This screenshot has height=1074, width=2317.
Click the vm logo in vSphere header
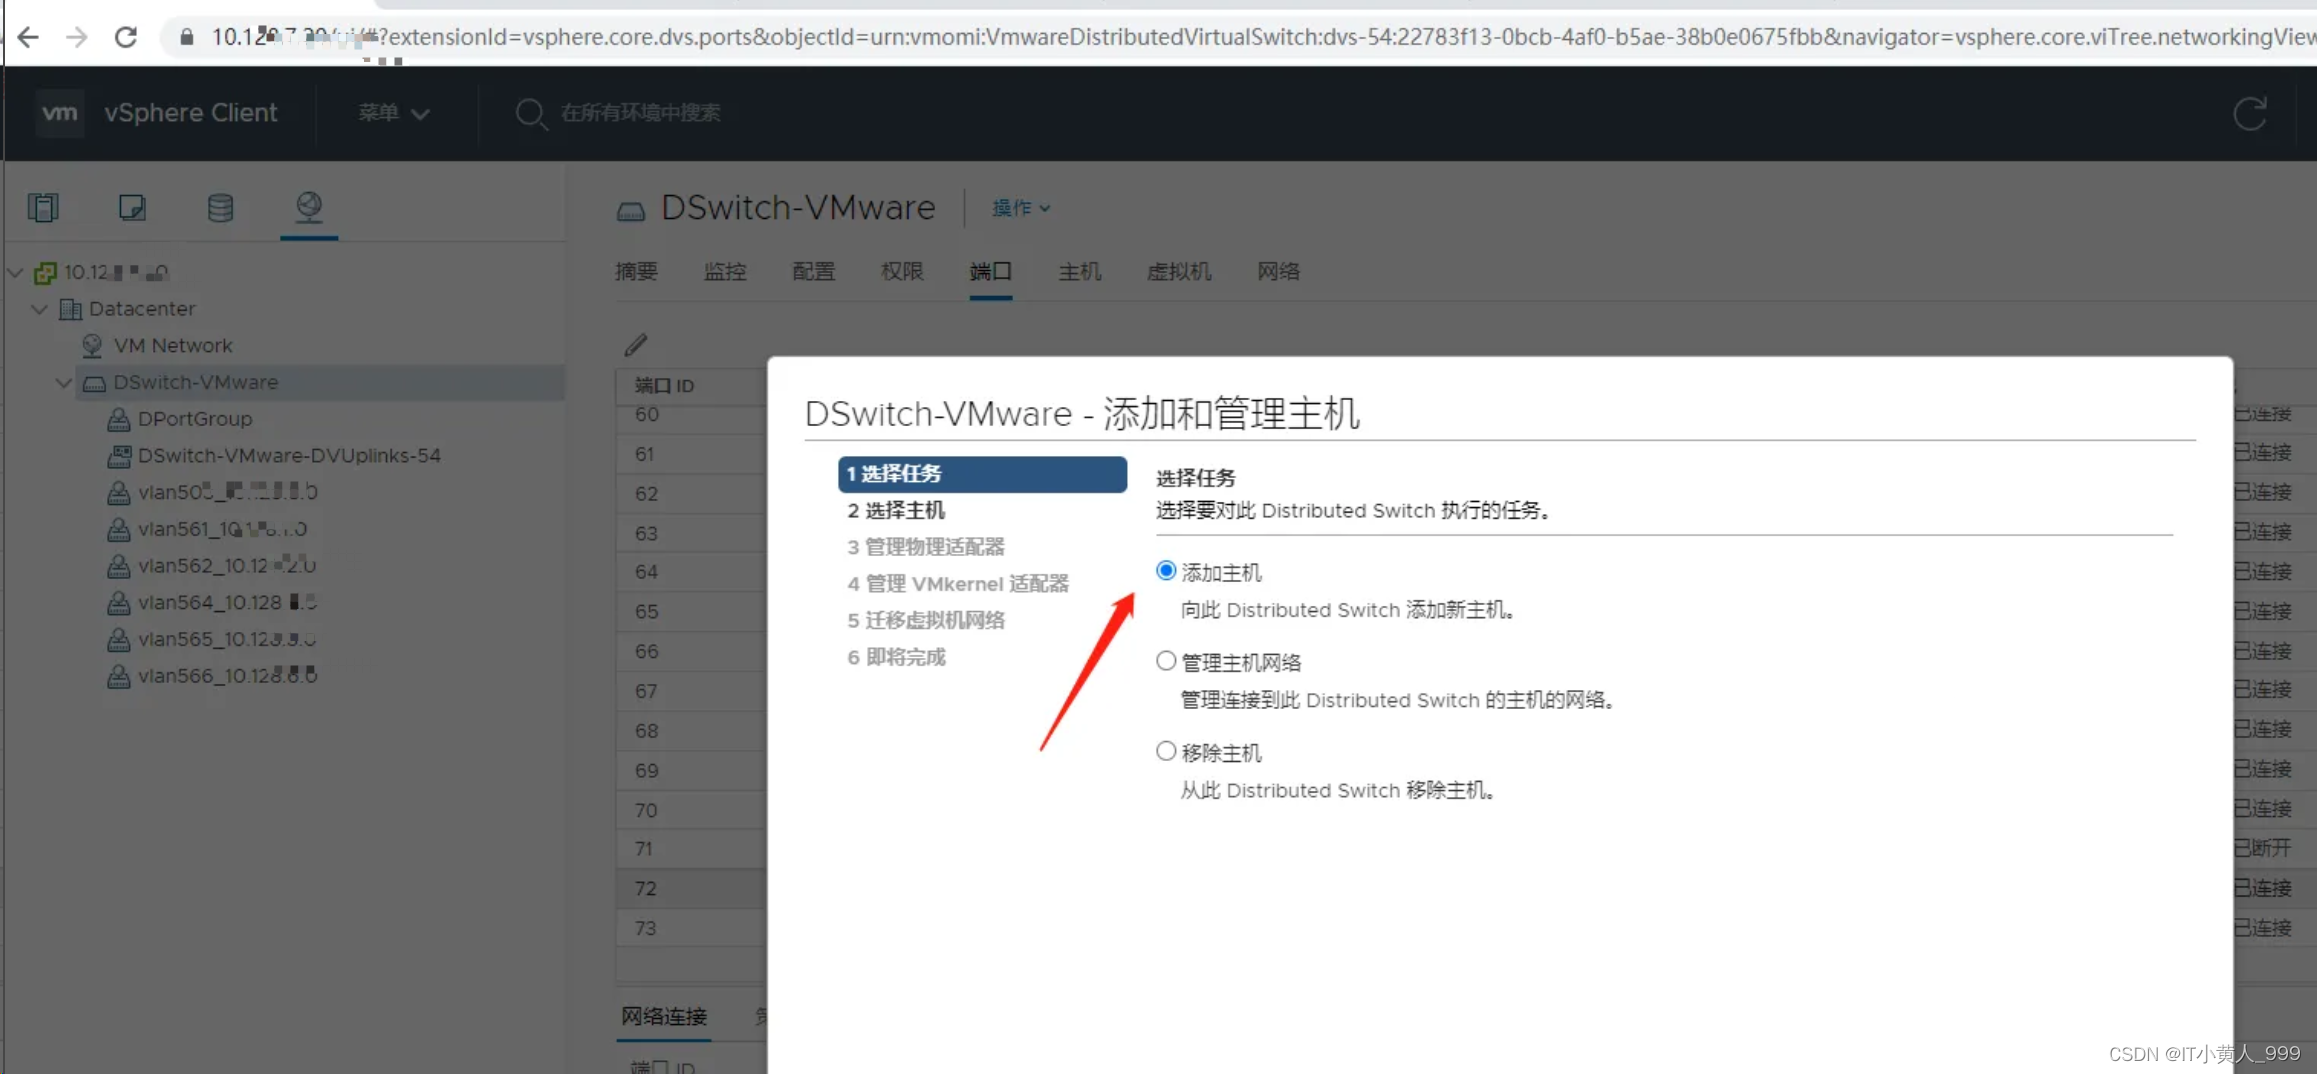(x=60, y=112)
